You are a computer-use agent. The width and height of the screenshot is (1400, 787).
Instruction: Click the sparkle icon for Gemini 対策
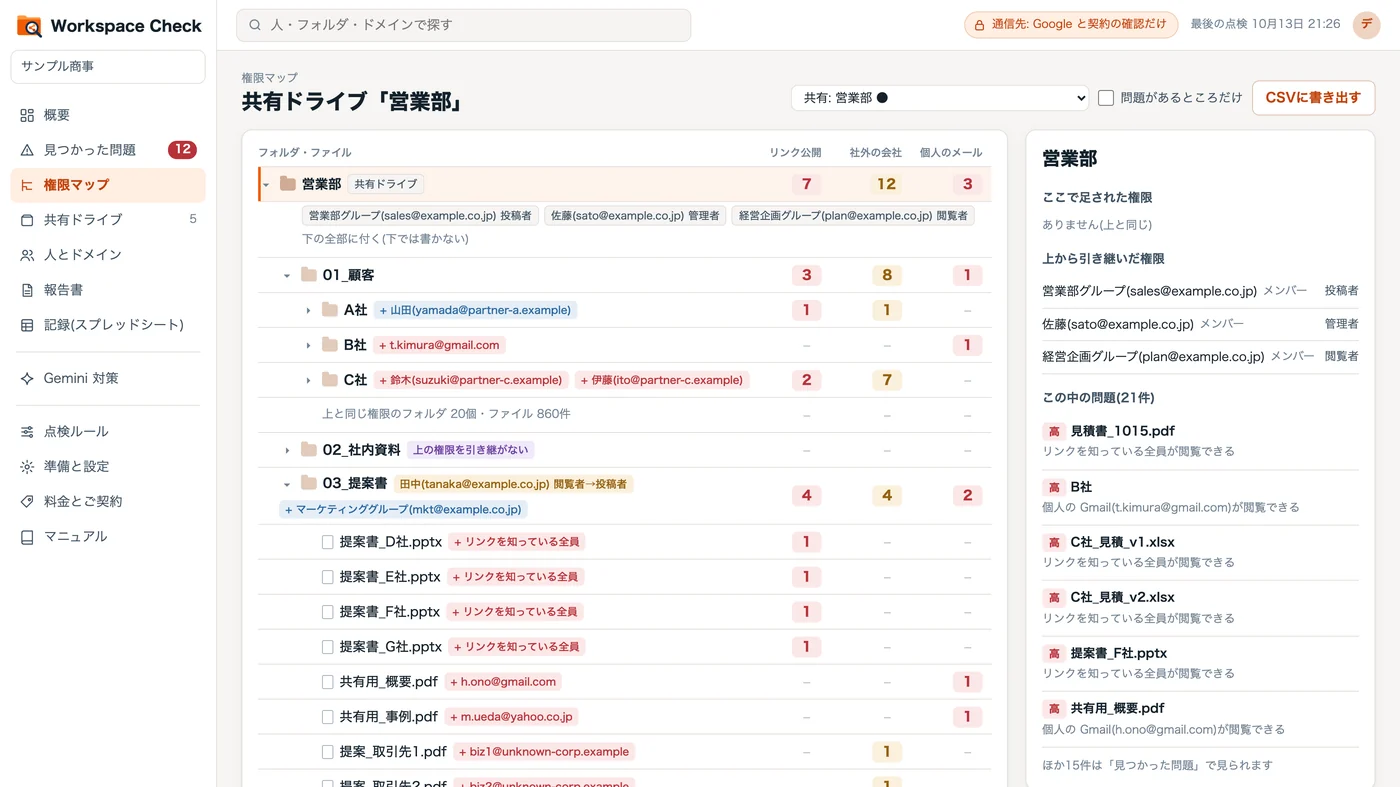(27, 379)
